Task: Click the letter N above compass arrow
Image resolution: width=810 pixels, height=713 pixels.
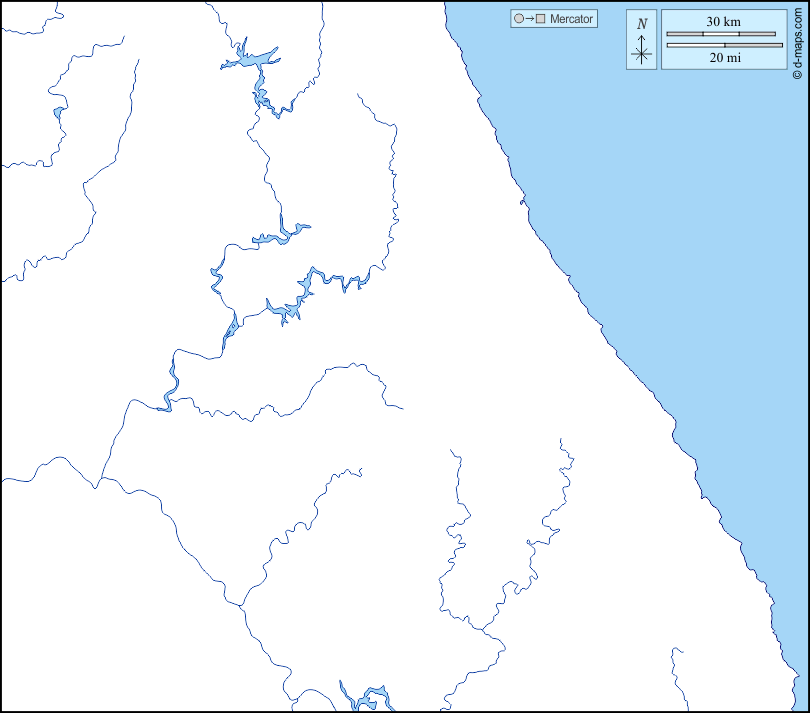Action: tap(642, 23)
